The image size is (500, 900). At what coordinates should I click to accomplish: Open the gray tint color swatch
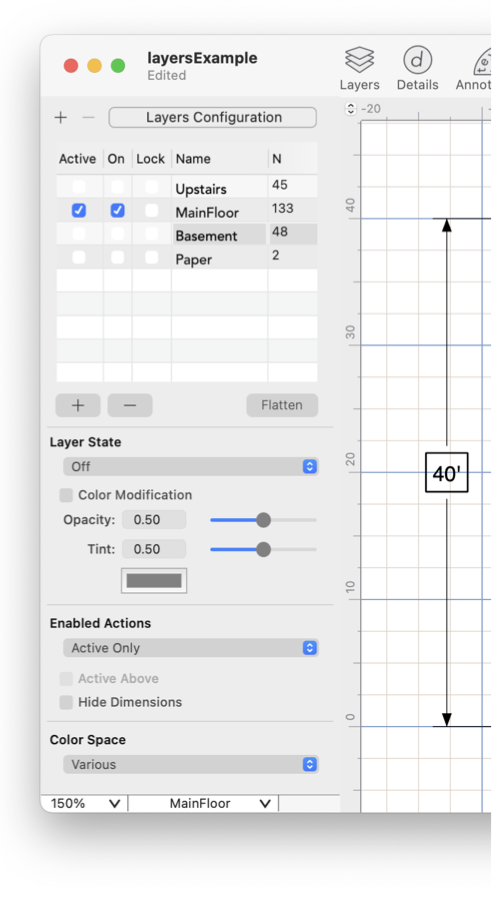pyautogui.click(x=154, y=581)
